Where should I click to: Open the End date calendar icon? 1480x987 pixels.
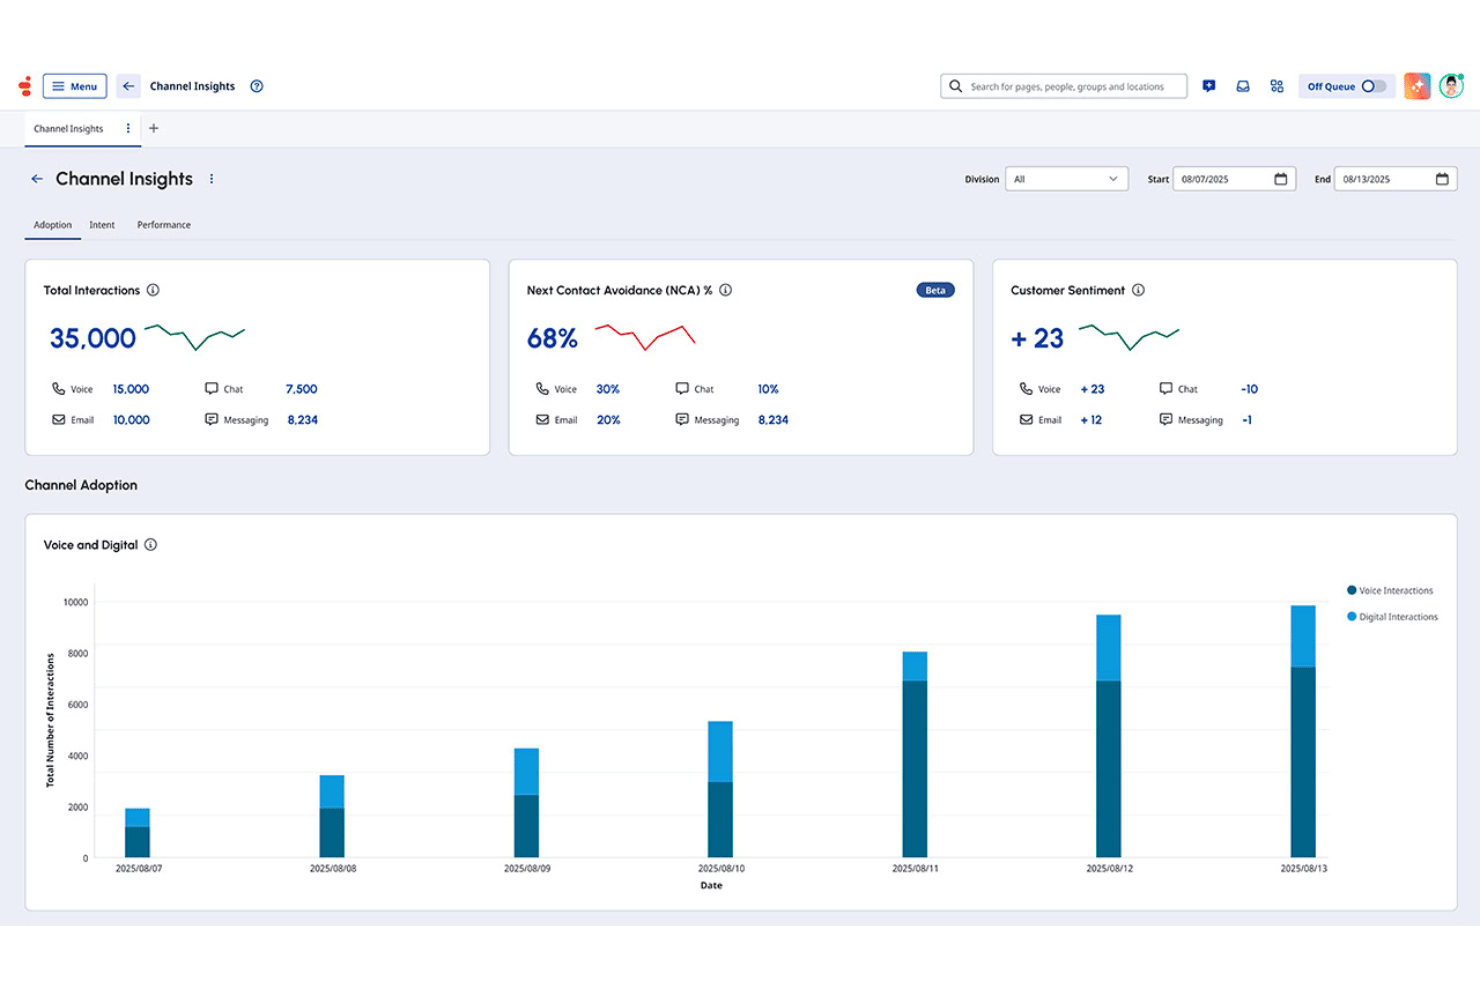click(1442, 179)
